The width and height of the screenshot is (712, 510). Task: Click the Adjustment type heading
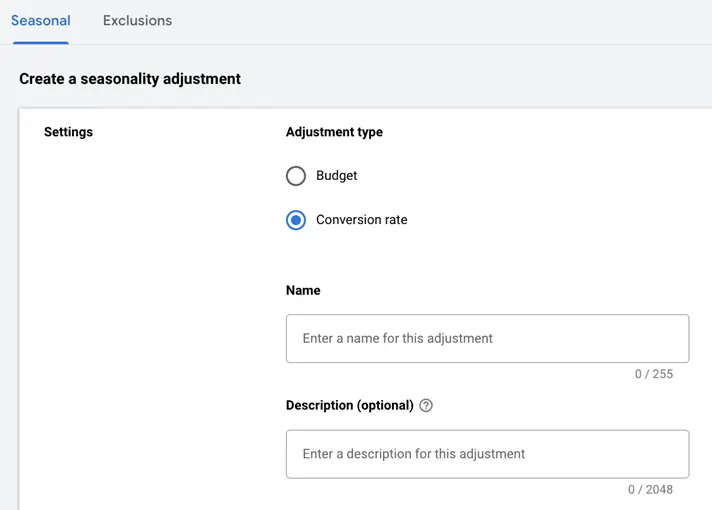[x=334, y=132]
